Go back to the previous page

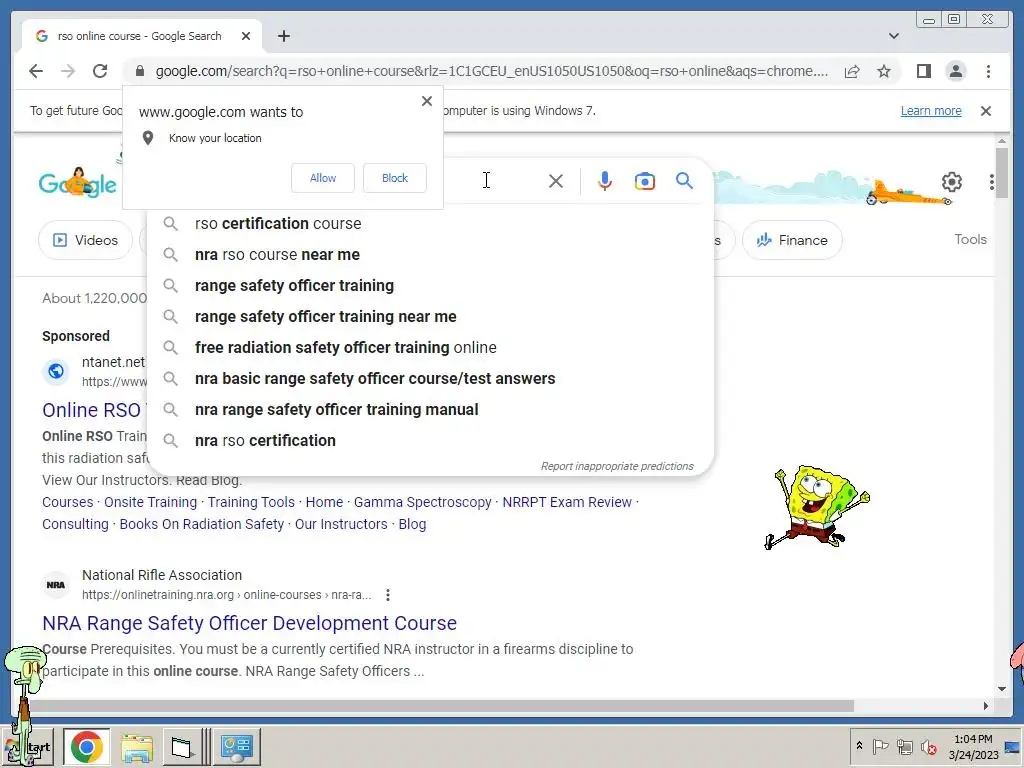click(x=36, y=71)
